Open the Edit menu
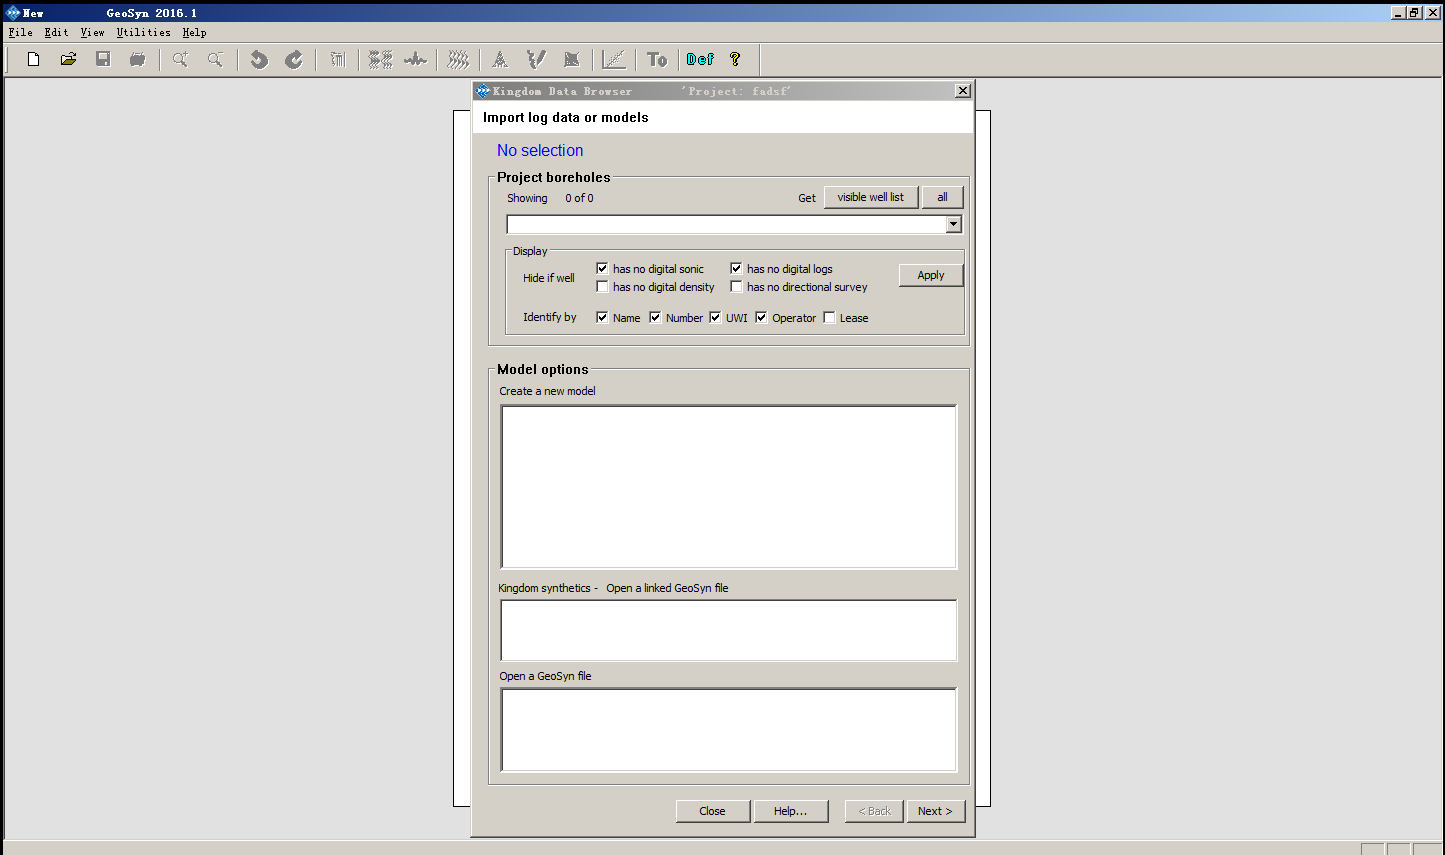The image size is (1445, 855). tap(56, 32)
